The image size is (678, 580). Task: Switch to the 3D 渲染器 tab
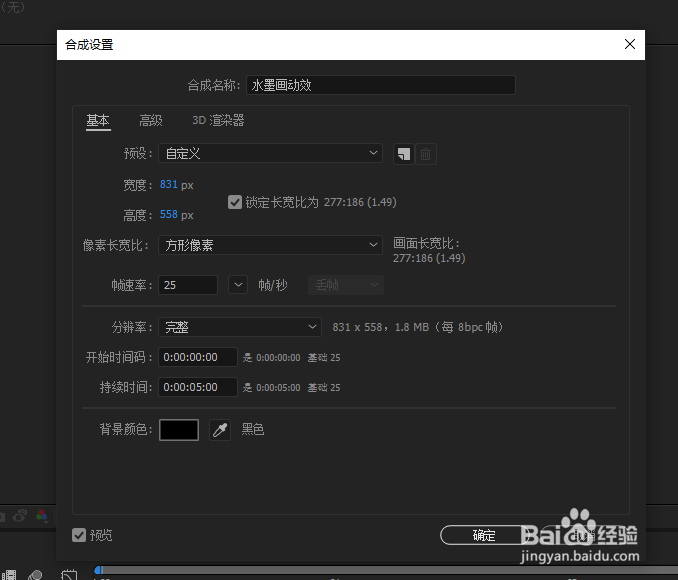[218, 120]
